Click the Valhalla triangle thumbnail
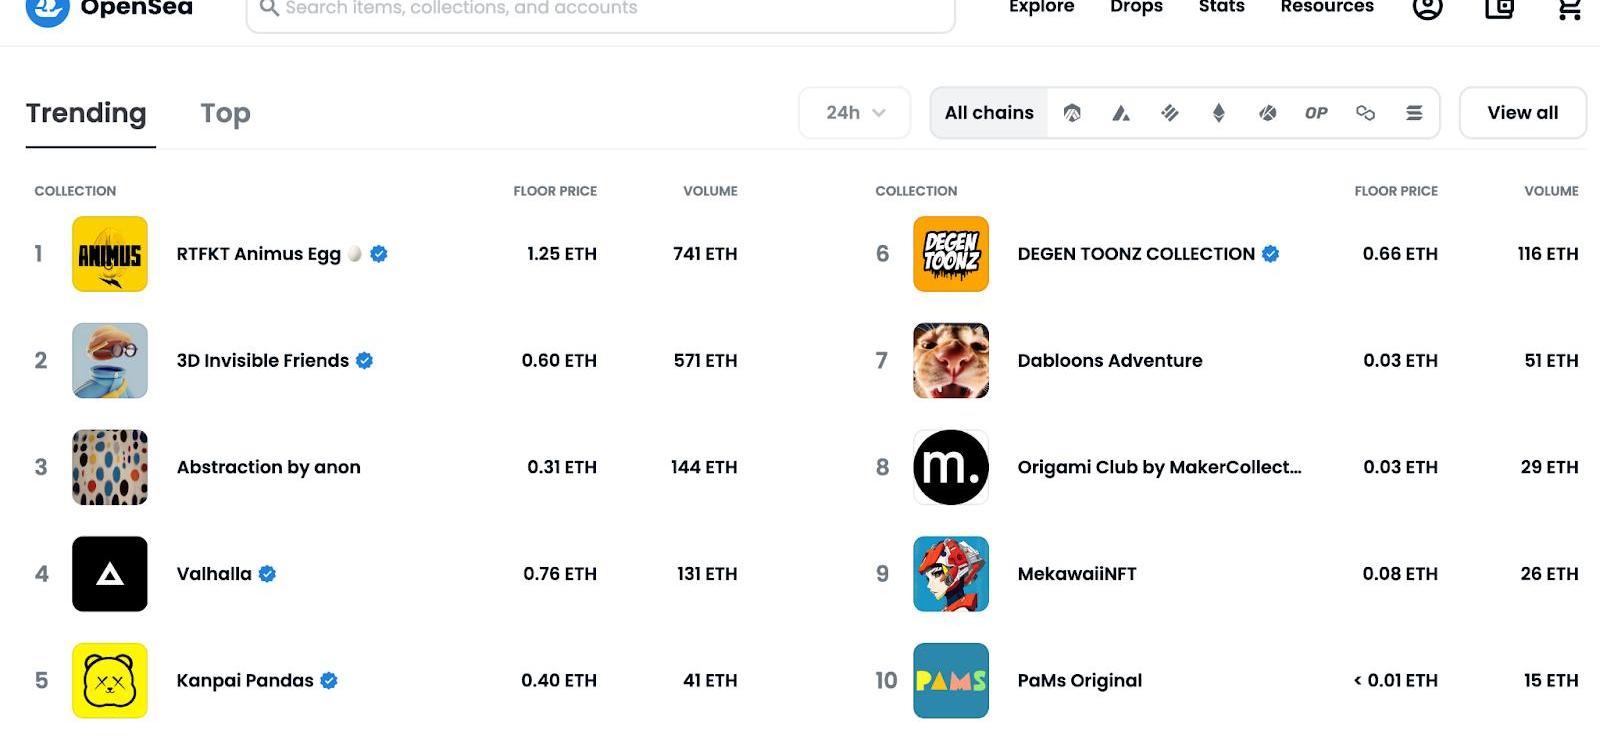 click(x=110, y=574)
